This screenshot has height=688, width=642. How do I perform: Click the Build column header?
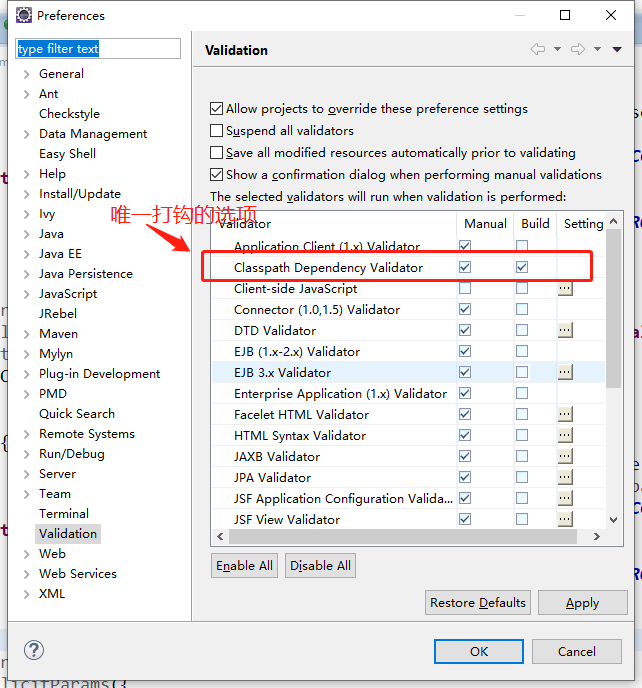[x=535, y=224]
